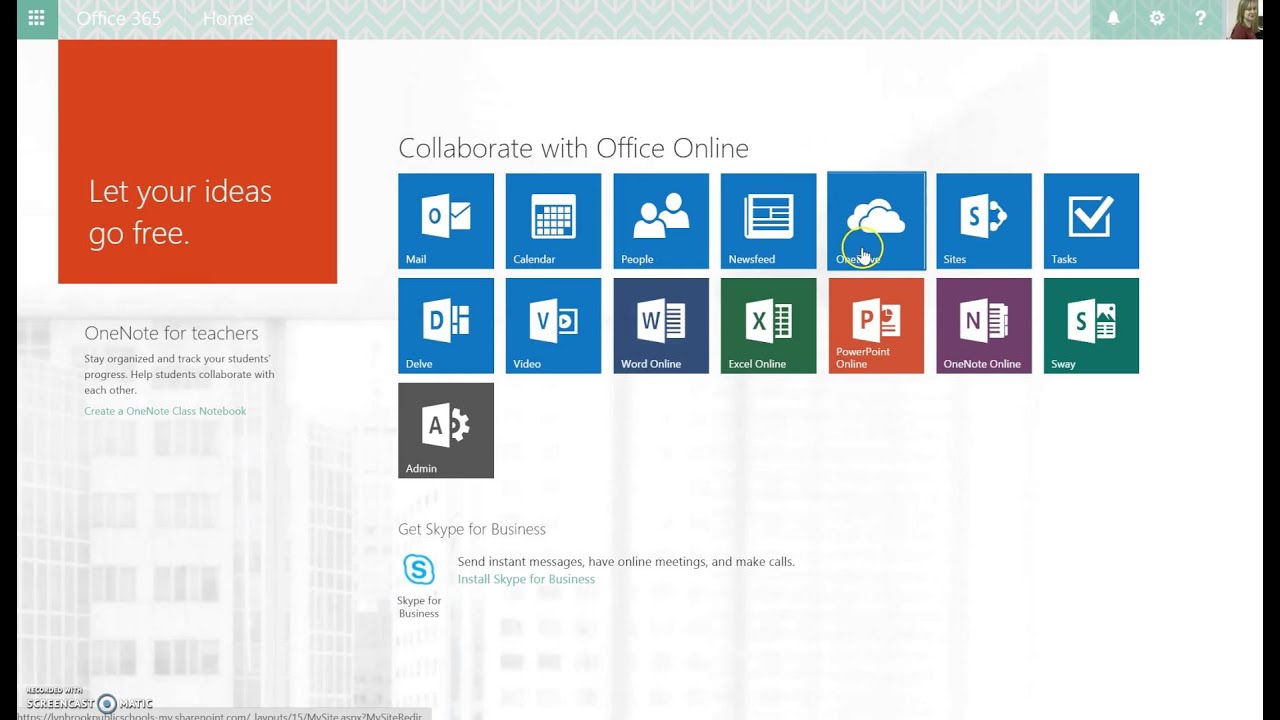Click the Office 365 header label
1280x720 pixels.
point(119,18)
